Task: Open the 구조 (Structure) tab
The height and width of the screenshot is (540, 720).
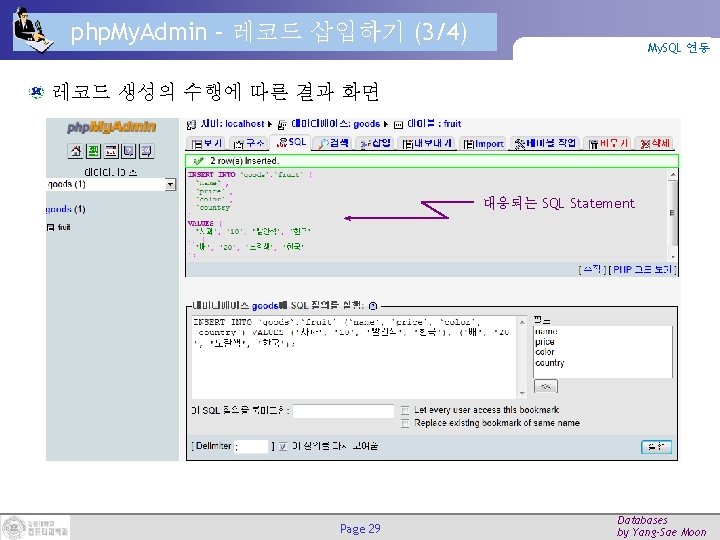Action: click(249, 144)
